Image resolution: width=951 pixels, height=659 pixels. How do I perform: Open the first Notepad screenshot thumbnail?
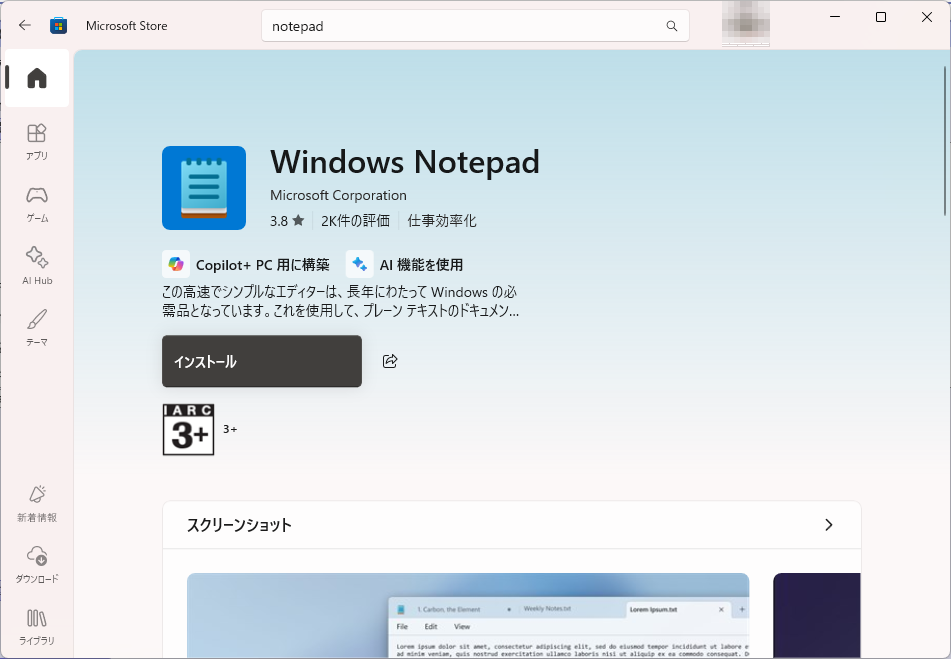[x=467, y=614]
